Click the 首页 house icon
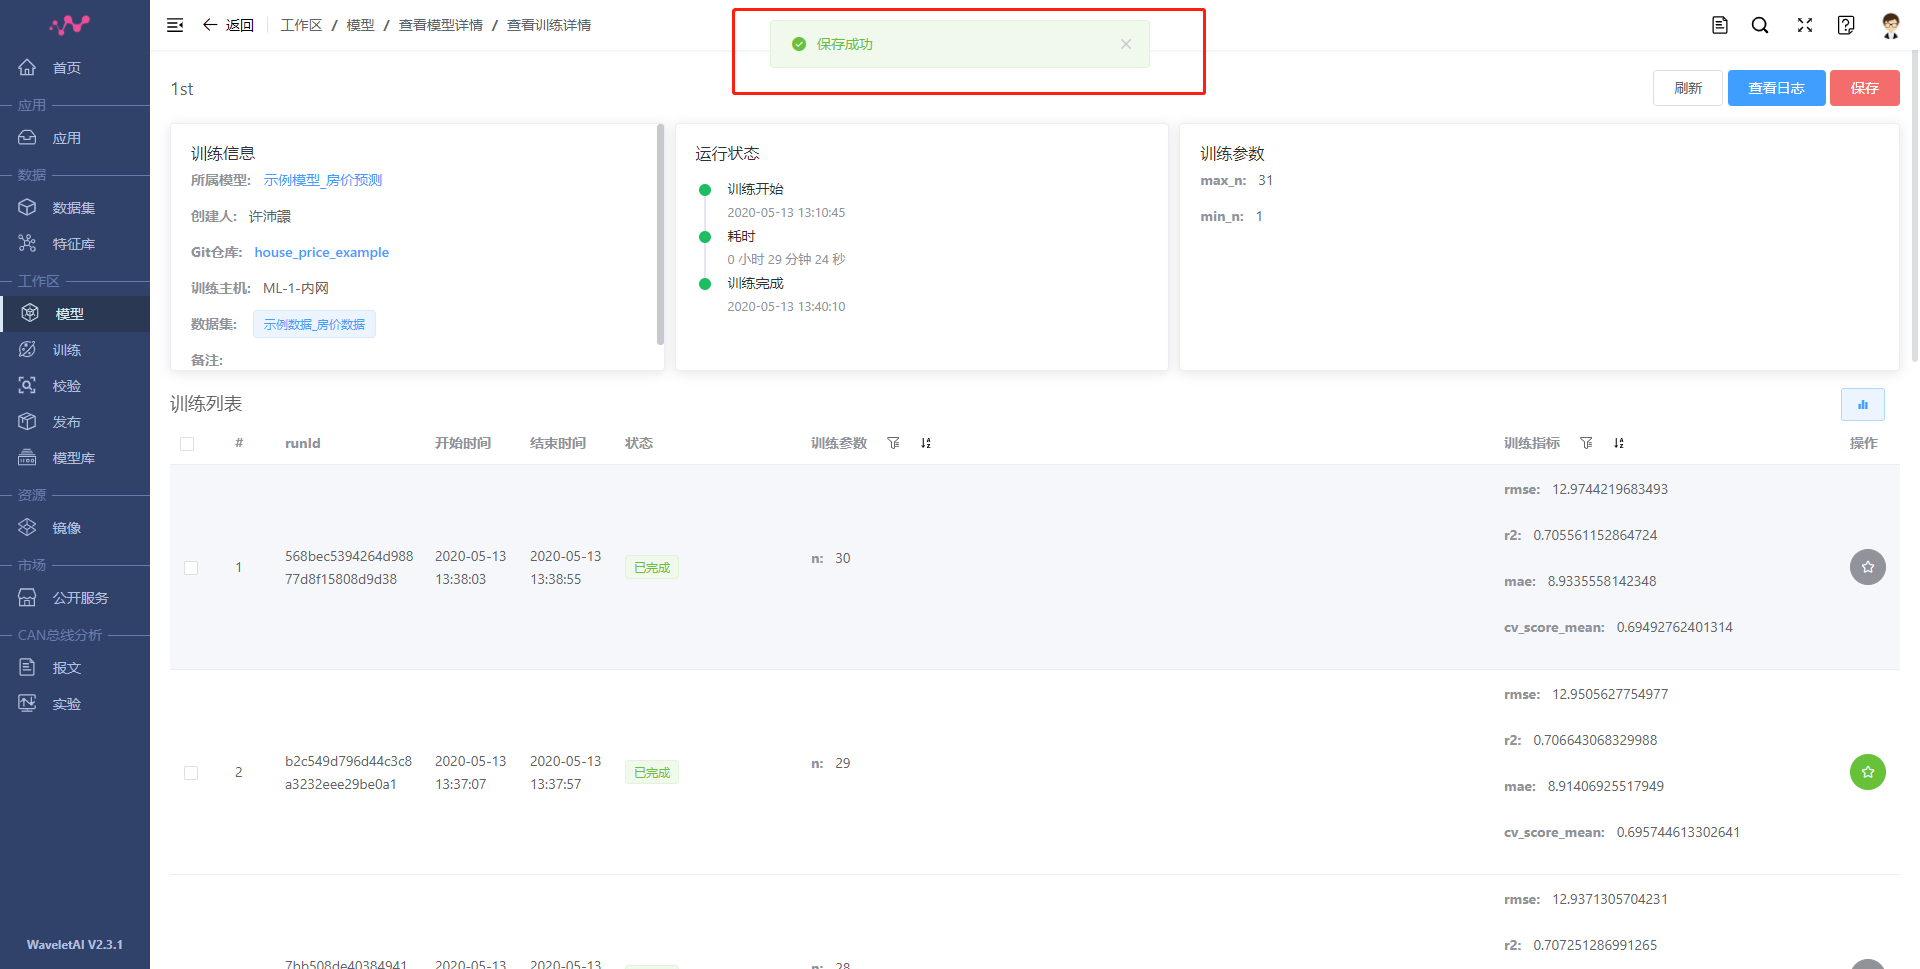Viewport: 1920px width, 969px height. [x=27, y=67]
